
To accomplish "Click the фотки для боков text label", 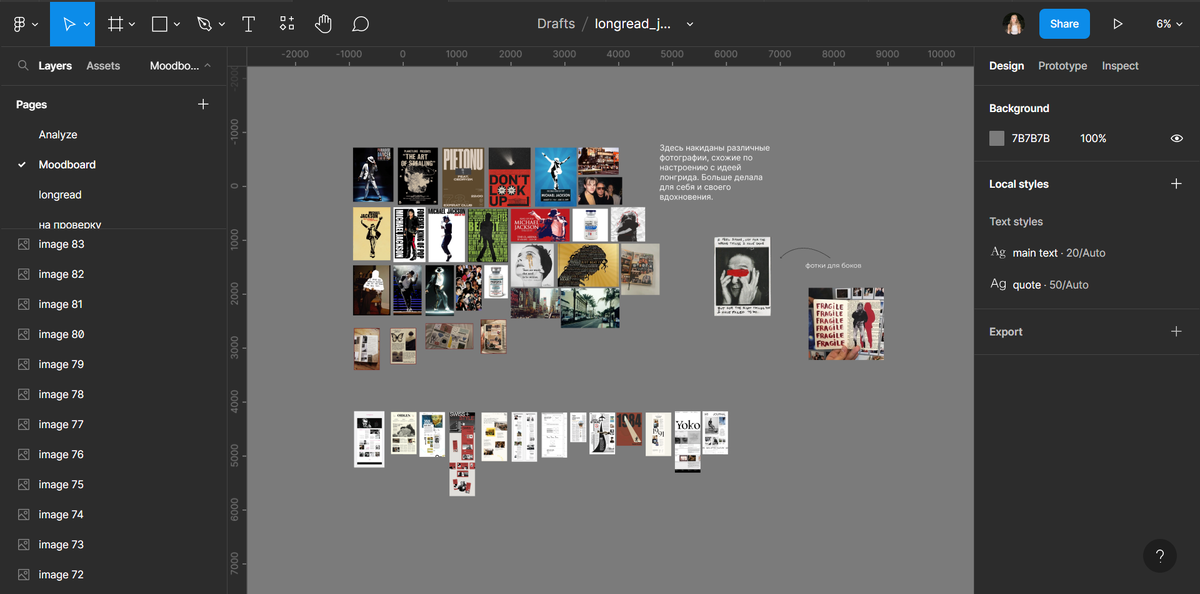I will [833, 265].
